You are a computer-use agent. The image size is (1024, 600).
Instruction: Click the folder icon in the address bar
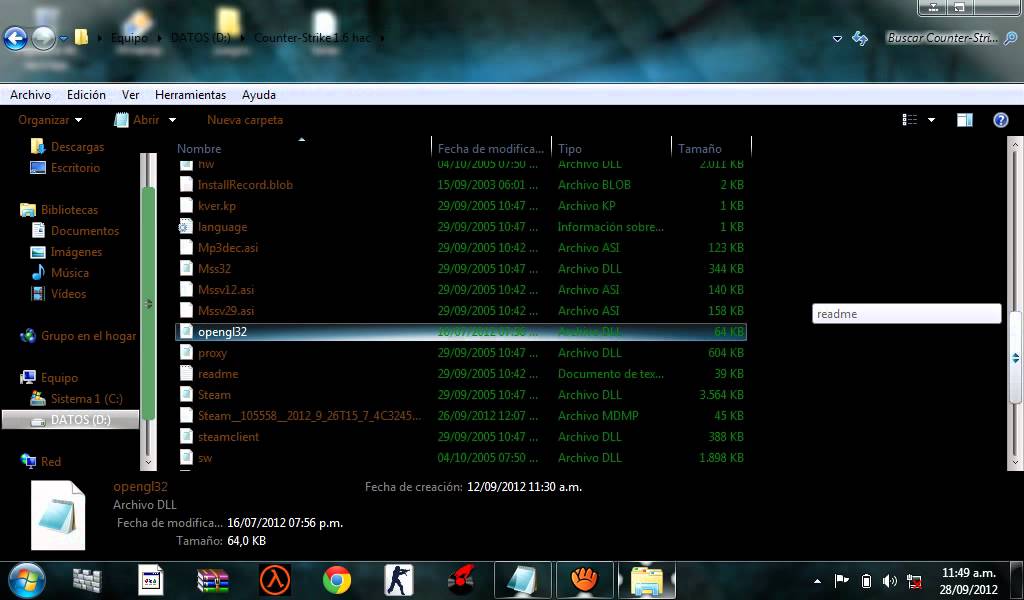[81, 37]
